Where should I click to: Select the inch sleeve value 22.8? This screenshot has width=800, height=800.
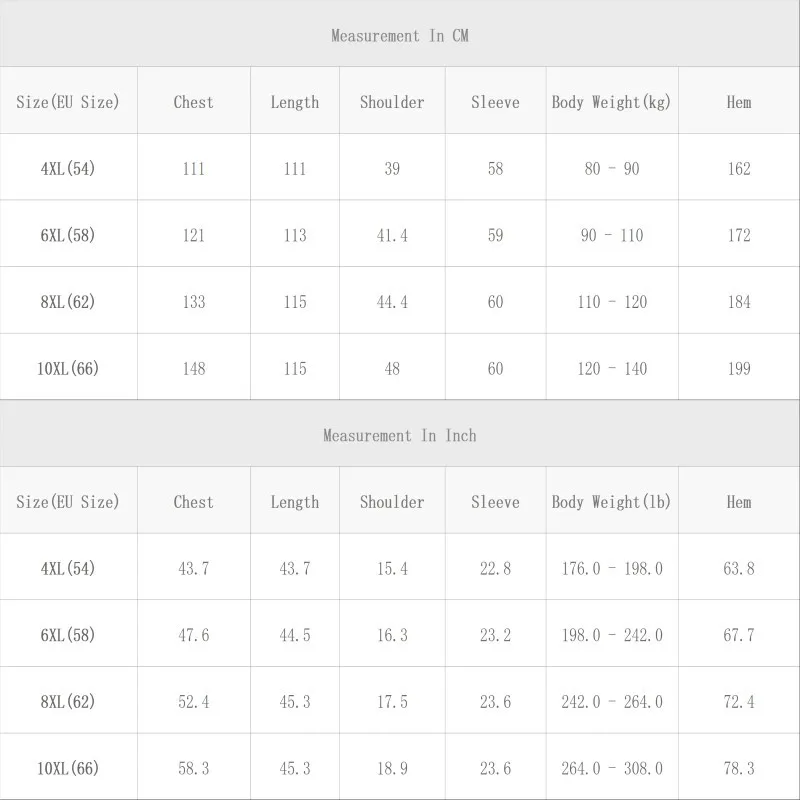[x=495, y=569]
